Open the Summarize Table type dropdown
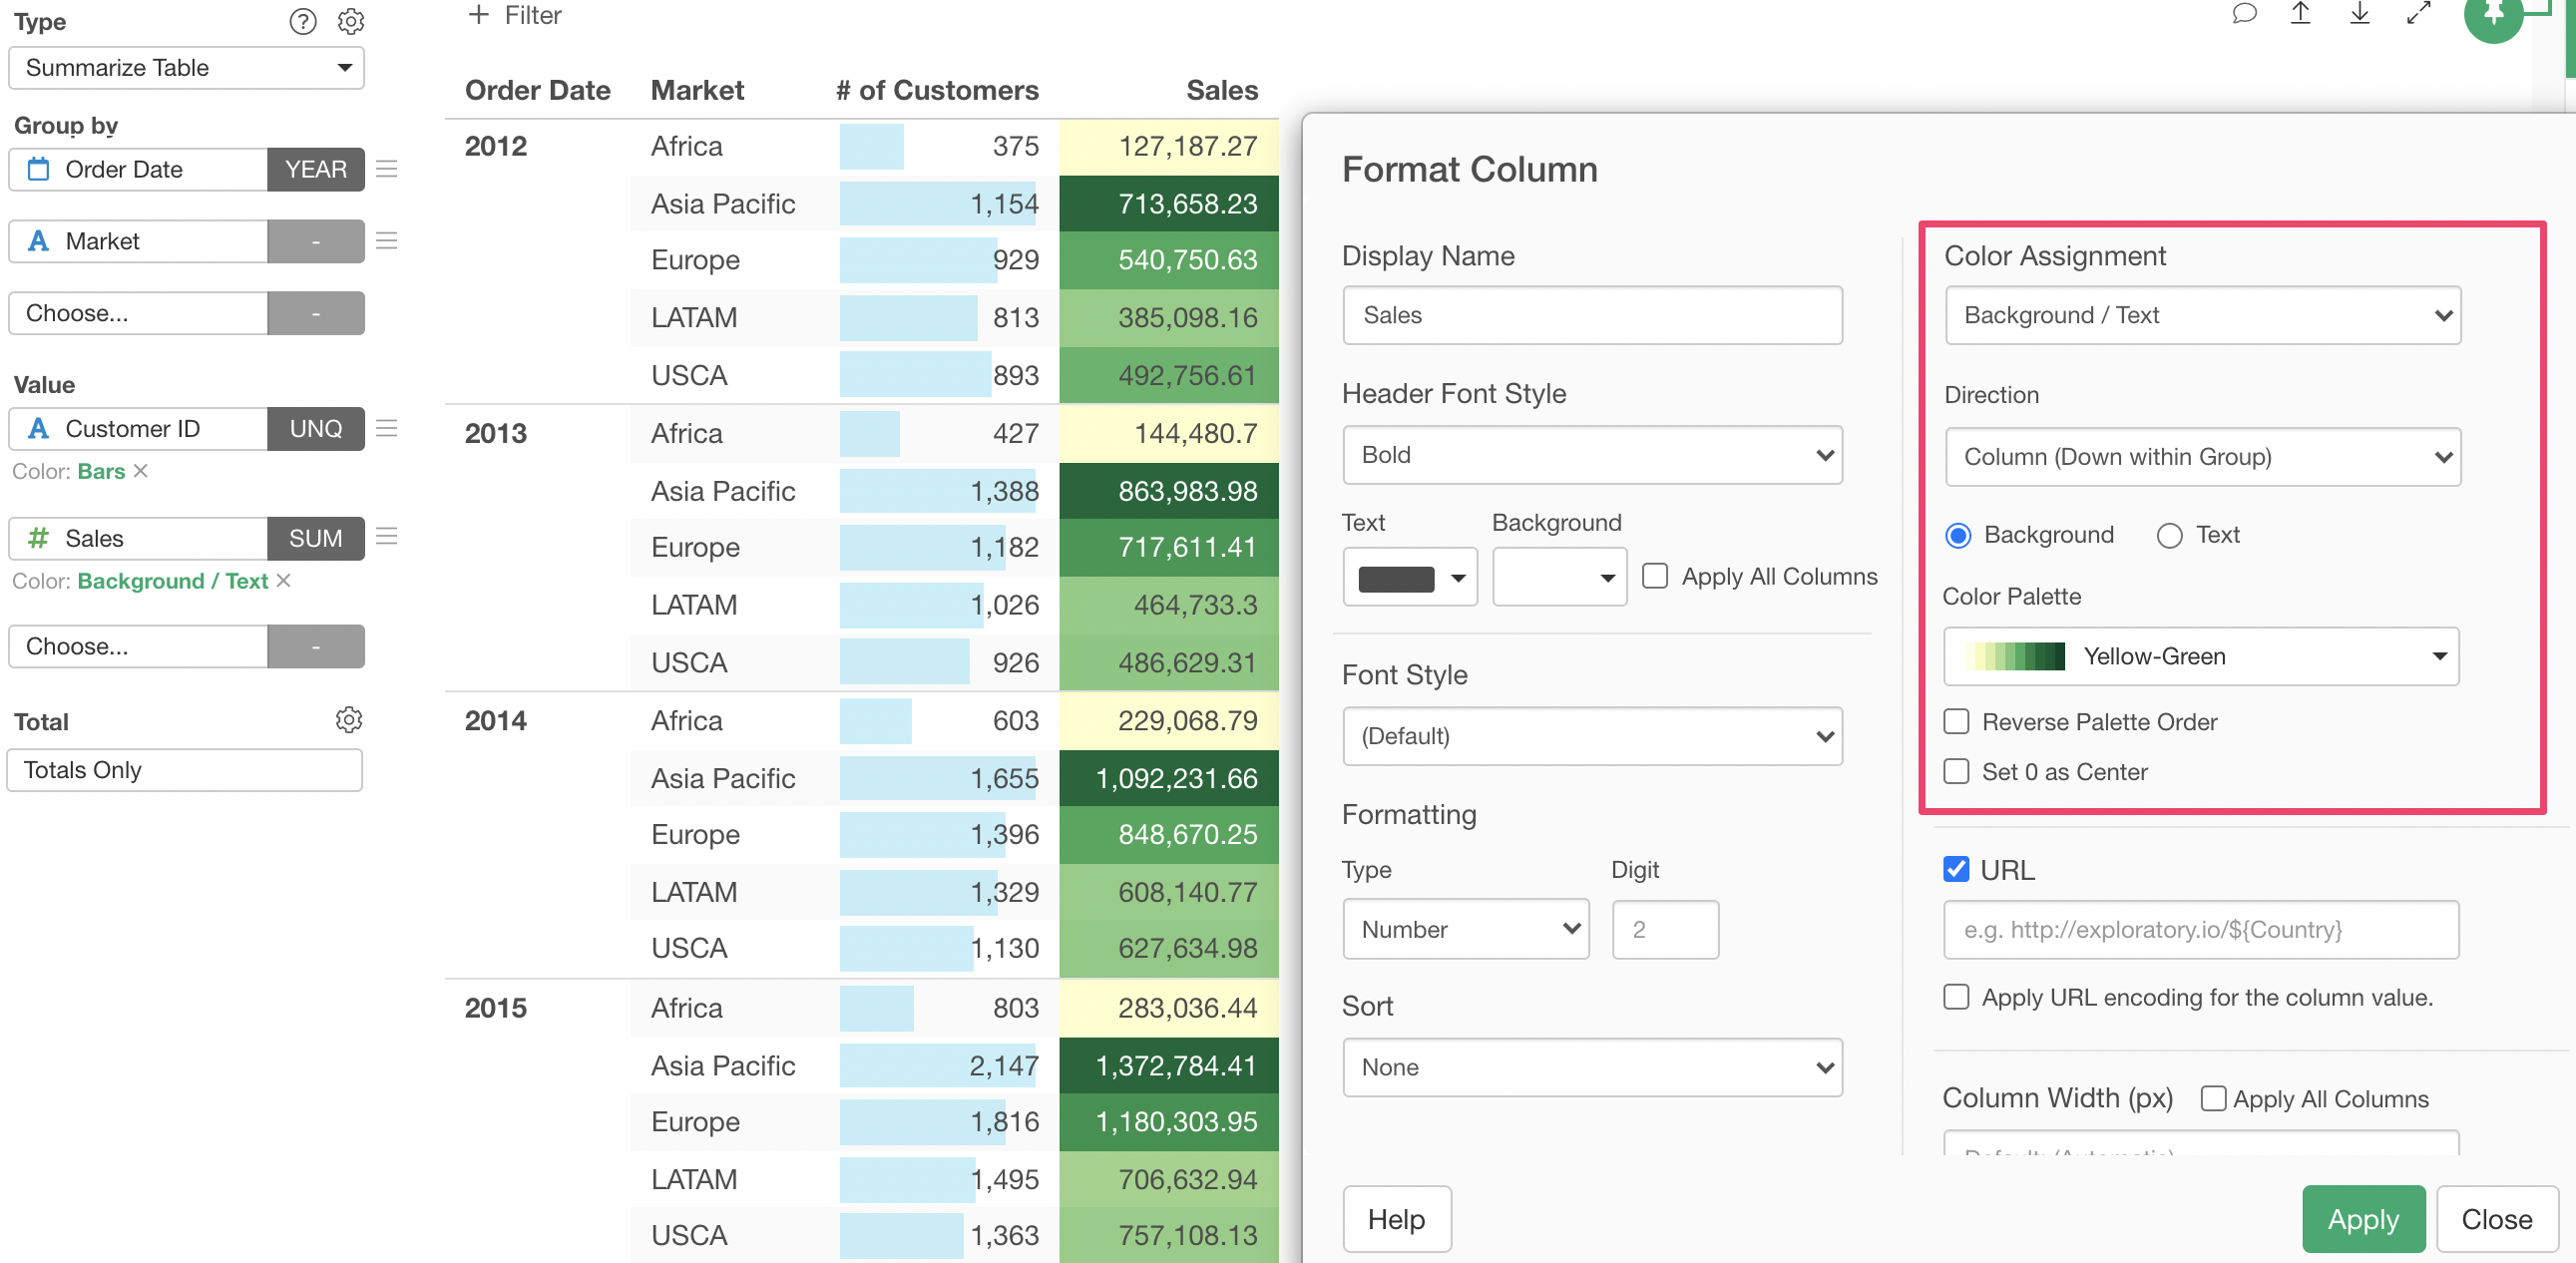Screen dimensions: 2576x1263 pyautogui.click(x=186, y=68)
